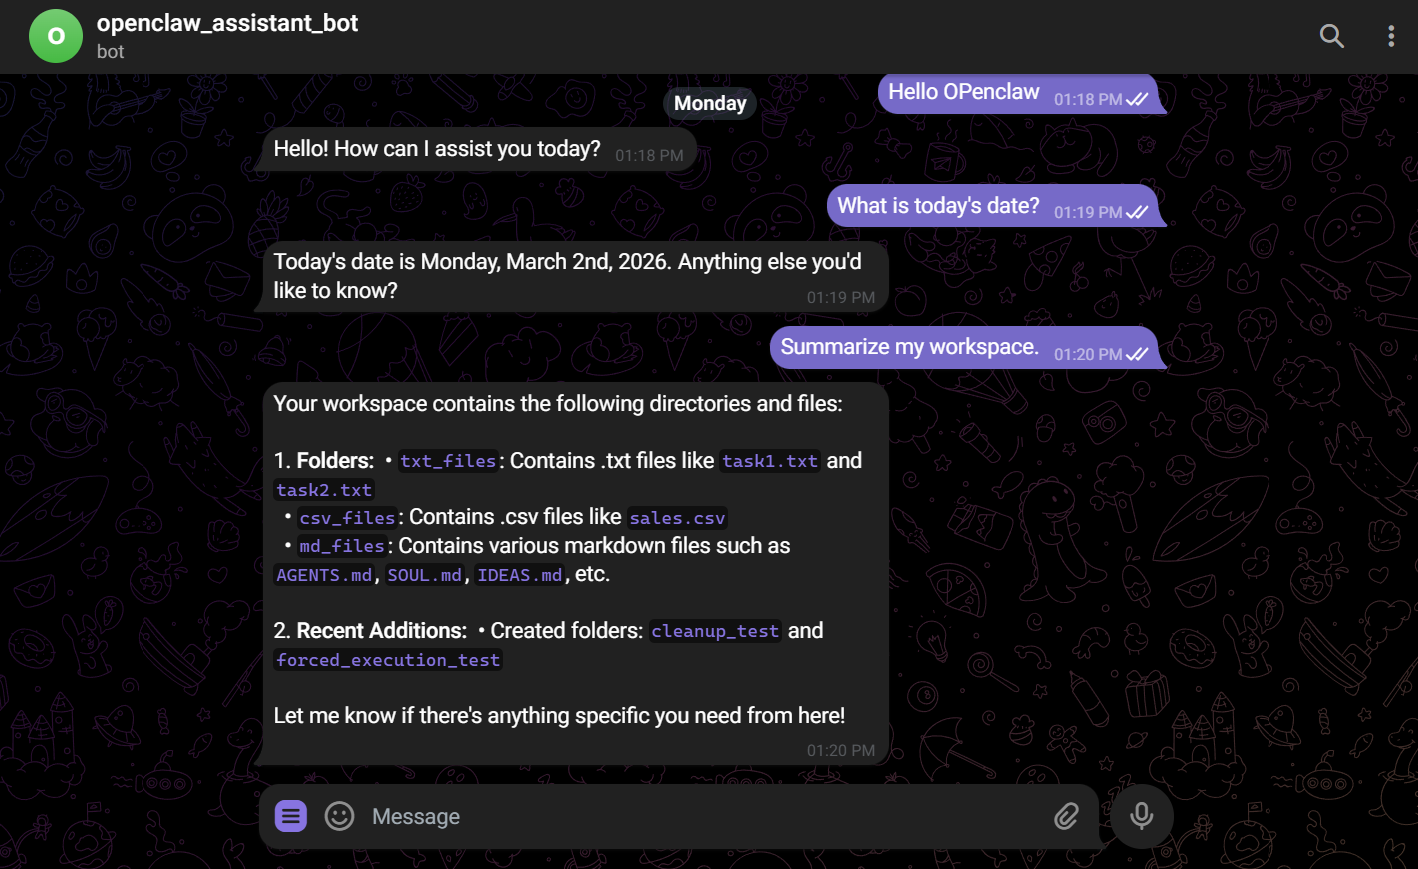The width and height of the screenshot is (1418, 869).
Task: Select the sales.csv code snippet
Action: click(677, 517)
